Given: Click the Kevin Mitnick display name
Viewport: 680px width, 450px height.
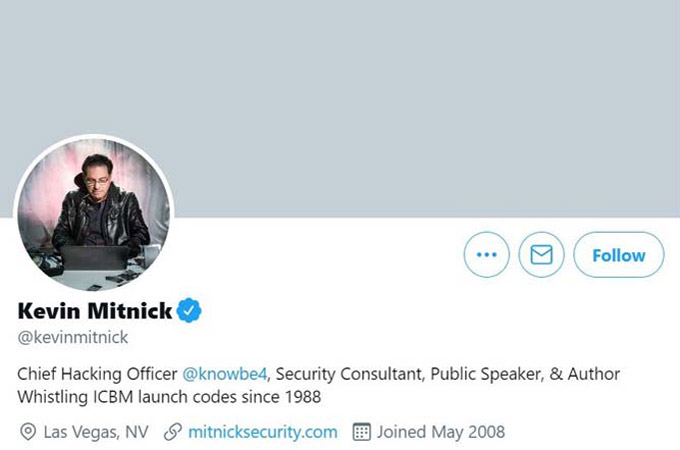Looking at the screenshot, I should click(95, 311).
